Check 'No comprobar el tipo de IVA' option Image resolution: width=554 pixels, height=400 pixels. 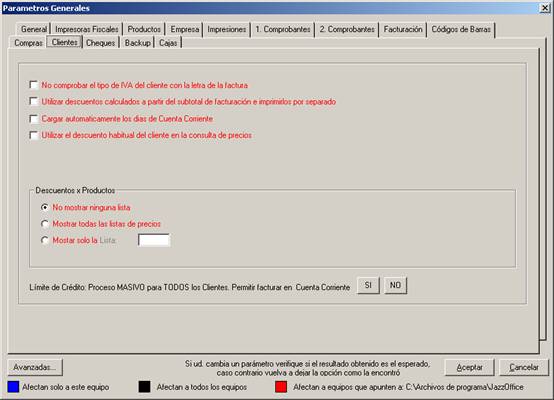click(34, 85)
